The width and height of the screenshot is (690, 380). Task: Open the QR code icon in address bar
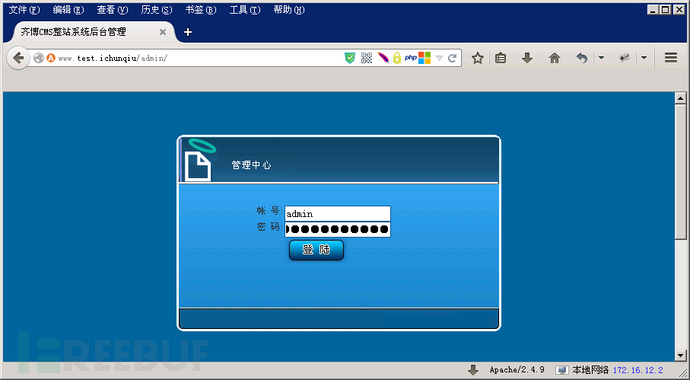(366, 58)
